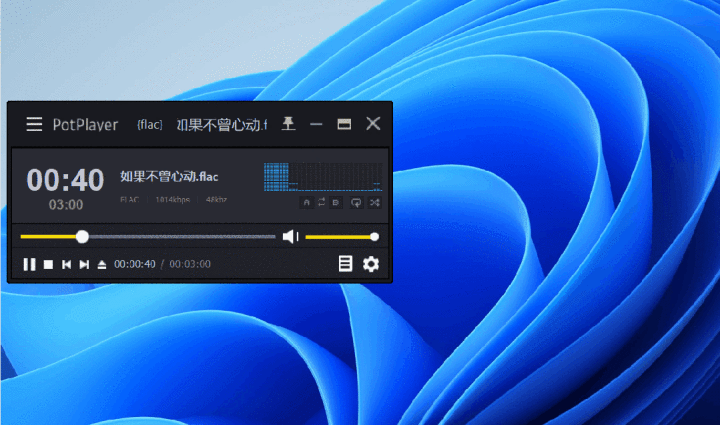Click the large 00:40 elapsed time display

coord(66,180)
